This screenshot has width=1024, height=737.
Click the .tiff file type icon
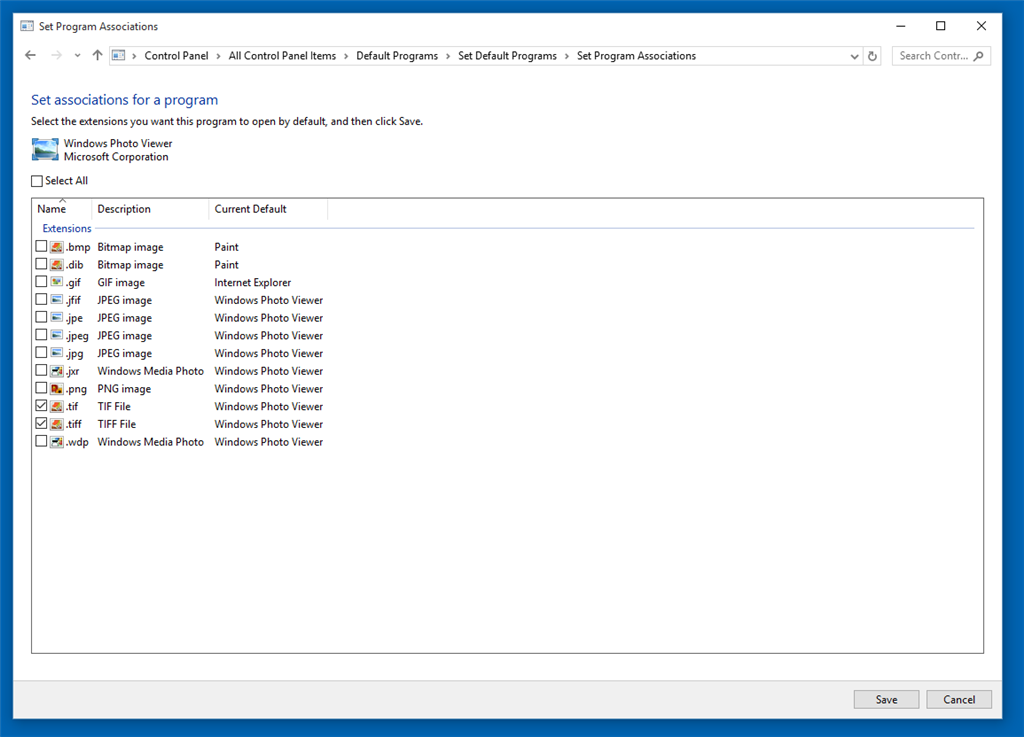tap(57, 424)
